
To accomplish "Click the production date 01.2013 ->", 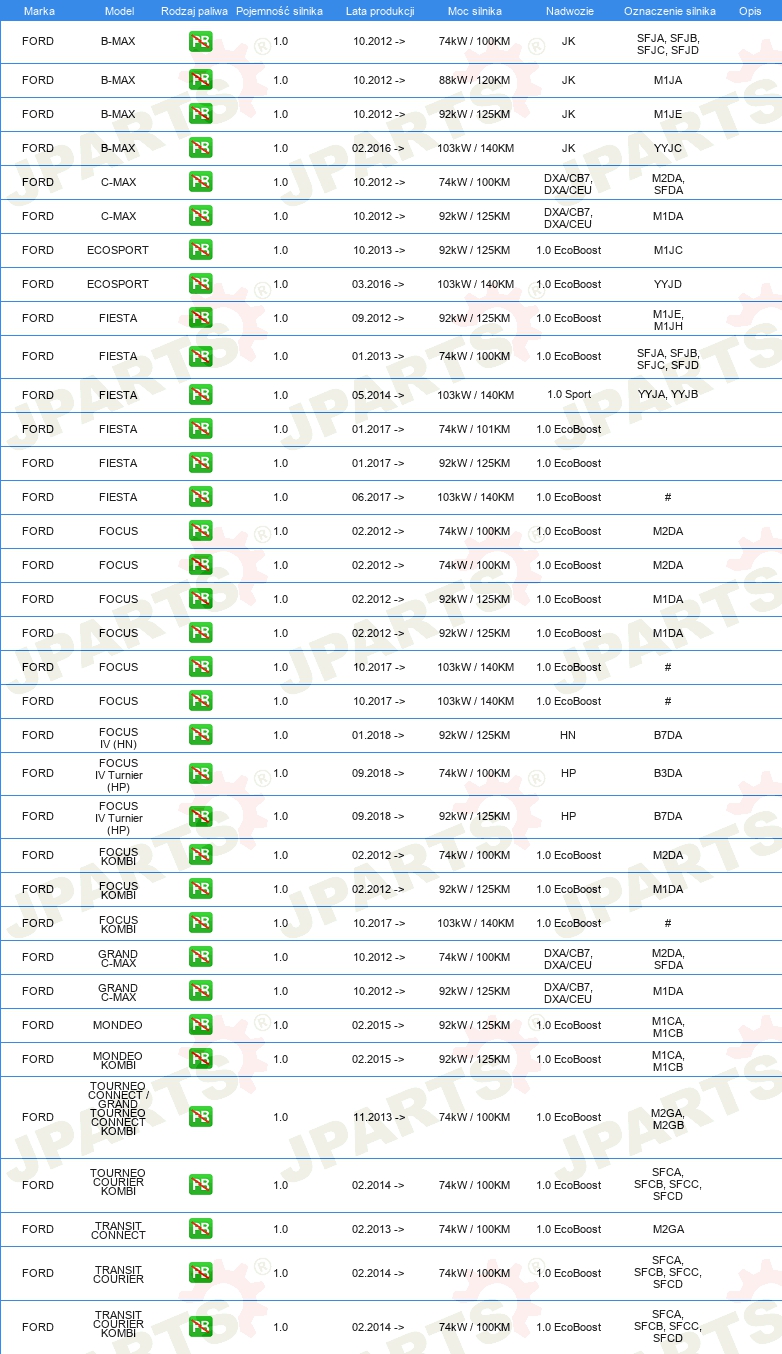I will [x=379, y=357].
